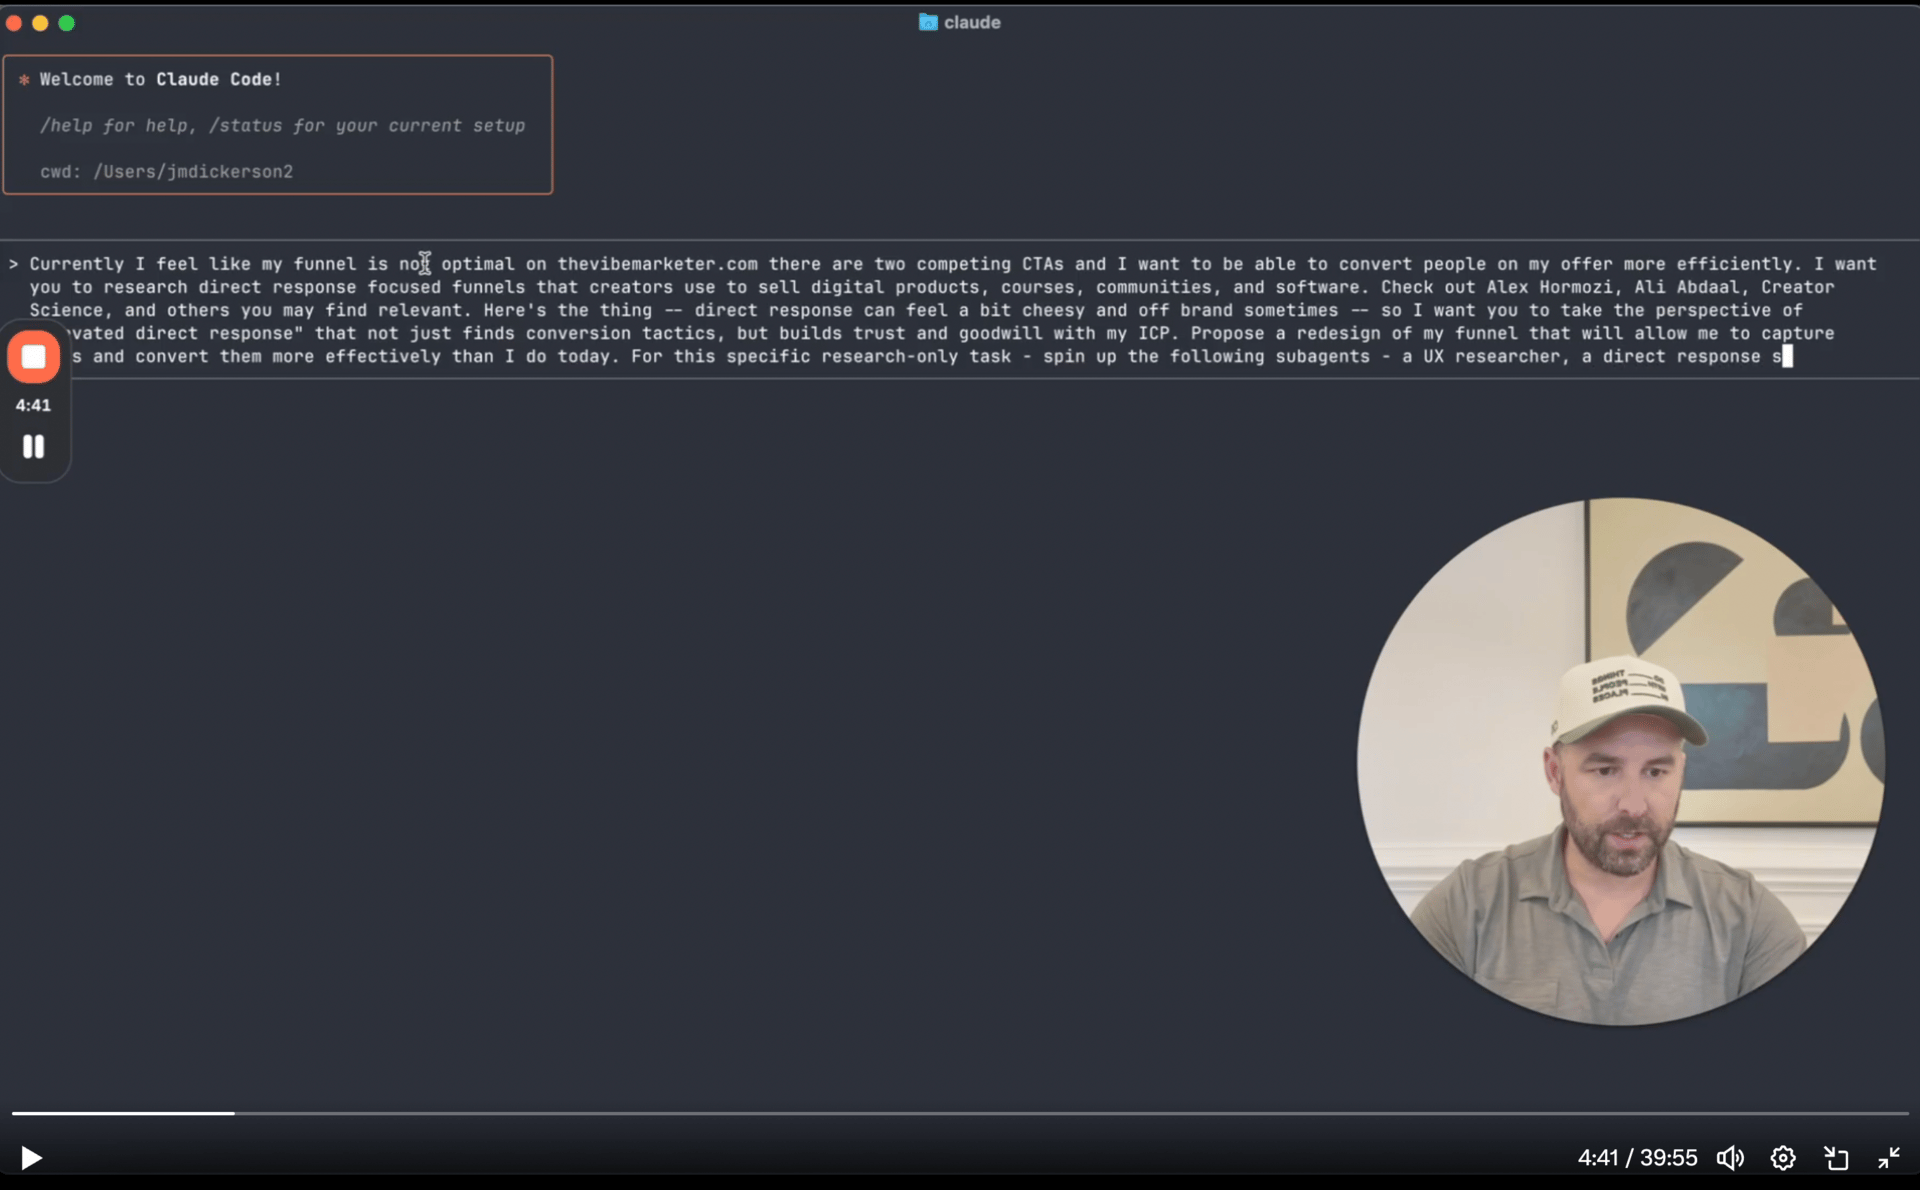The image size is (1920, 1190).
Task: Pause the screen recording
Action: pos(34,447)
